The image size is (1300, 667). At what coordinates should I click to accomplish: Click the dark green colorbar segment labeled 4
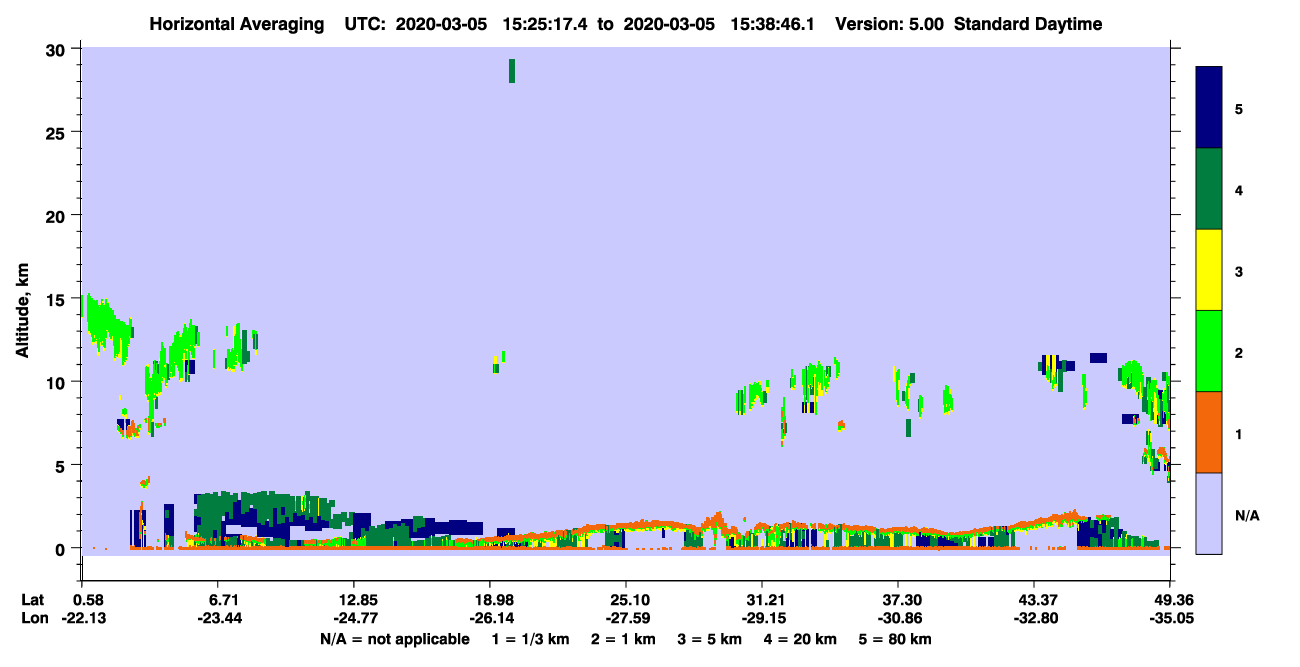1209,189
